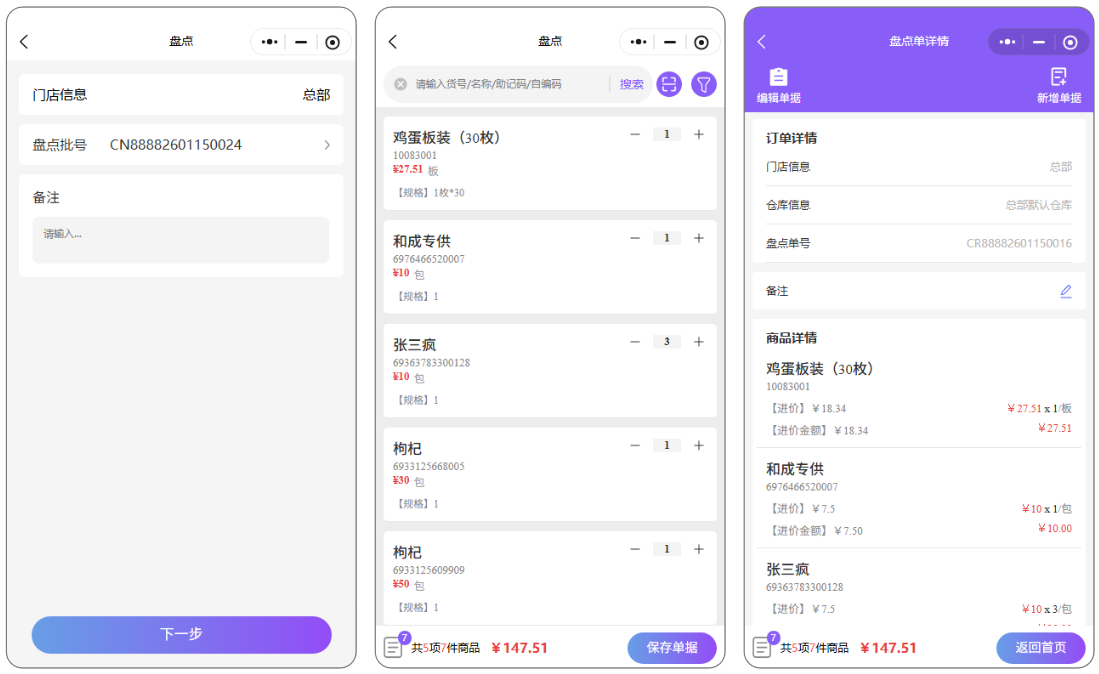The width and height of the screenshot is (1099, 674).
Task: Decrease quantity of 张三疯 in product list
Action: [635, 342]
